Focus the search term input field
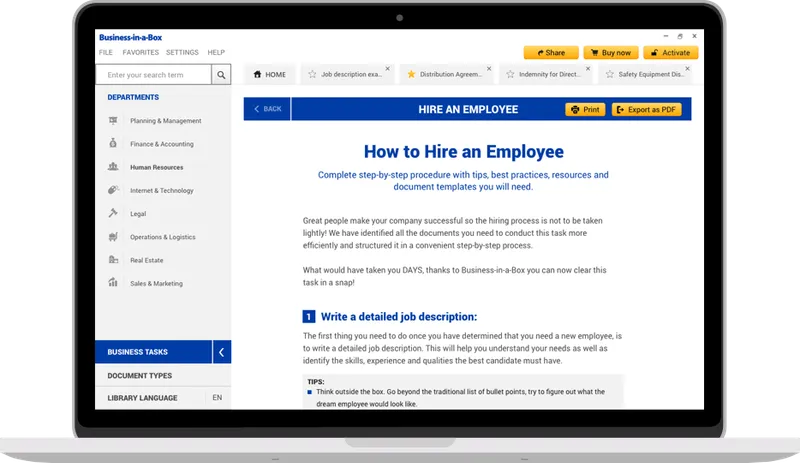 [x=154, y=75]
